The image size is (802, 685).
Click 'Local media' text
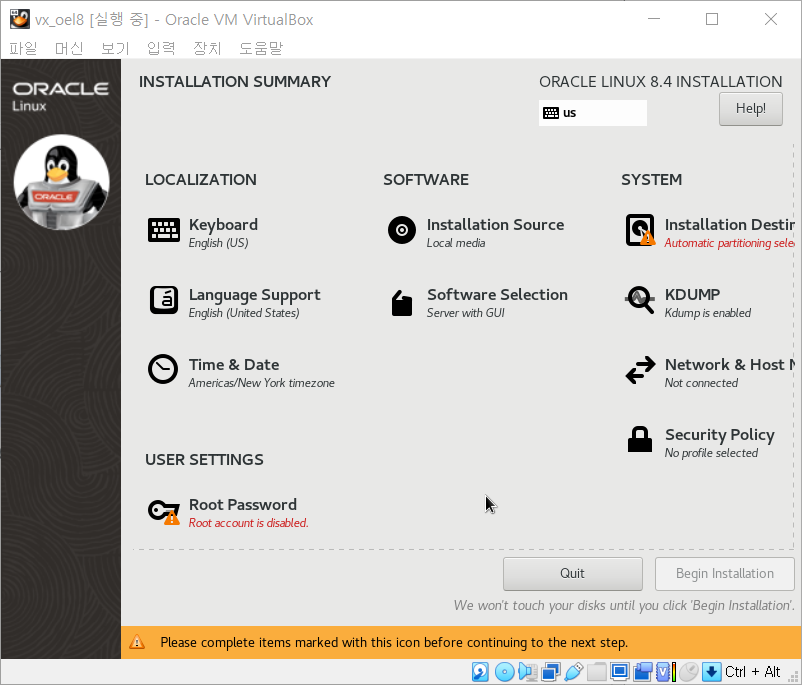point(456,243)
